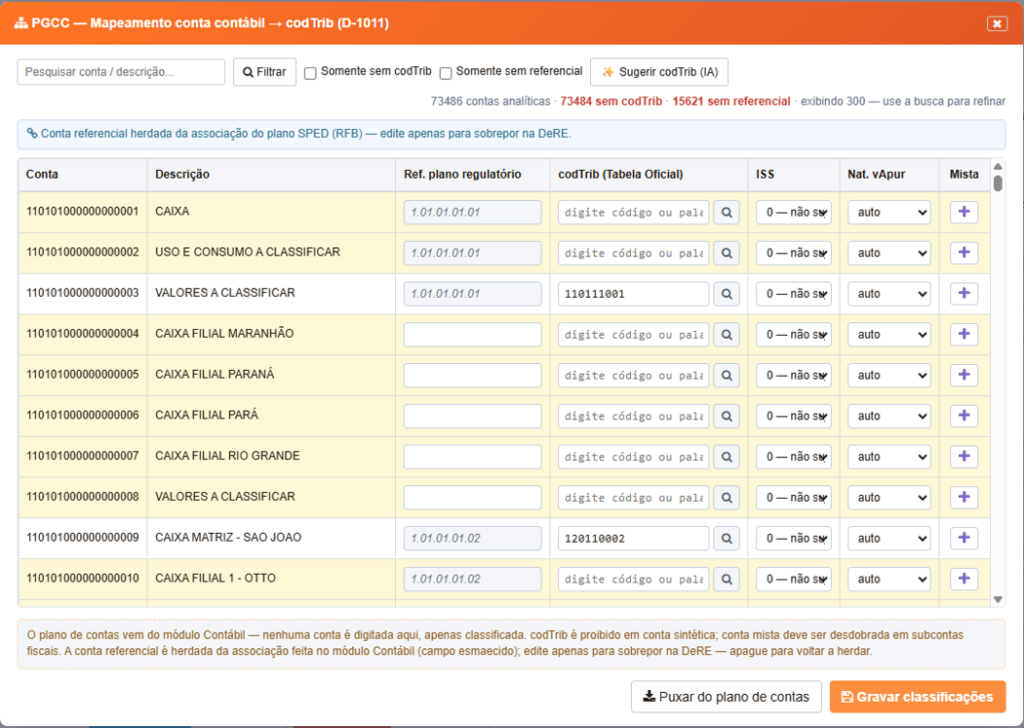Close the PGCC mapping dialog
The height and width of the screenshot is (728, 1024).
pyautogui.click(x=997, y=24)
